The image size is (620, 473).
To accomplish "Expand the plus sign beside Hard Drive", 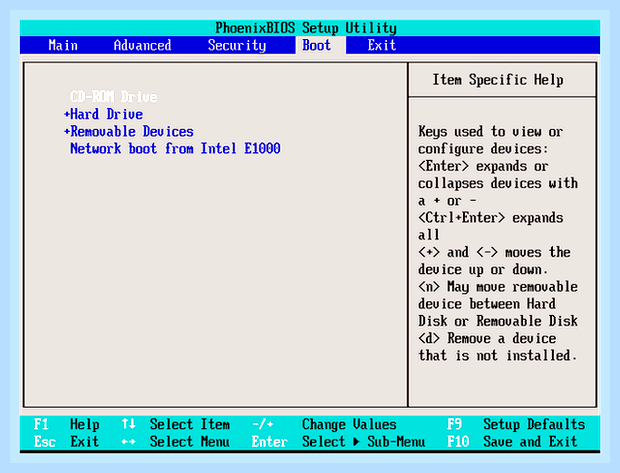I will tap(67, 114).
